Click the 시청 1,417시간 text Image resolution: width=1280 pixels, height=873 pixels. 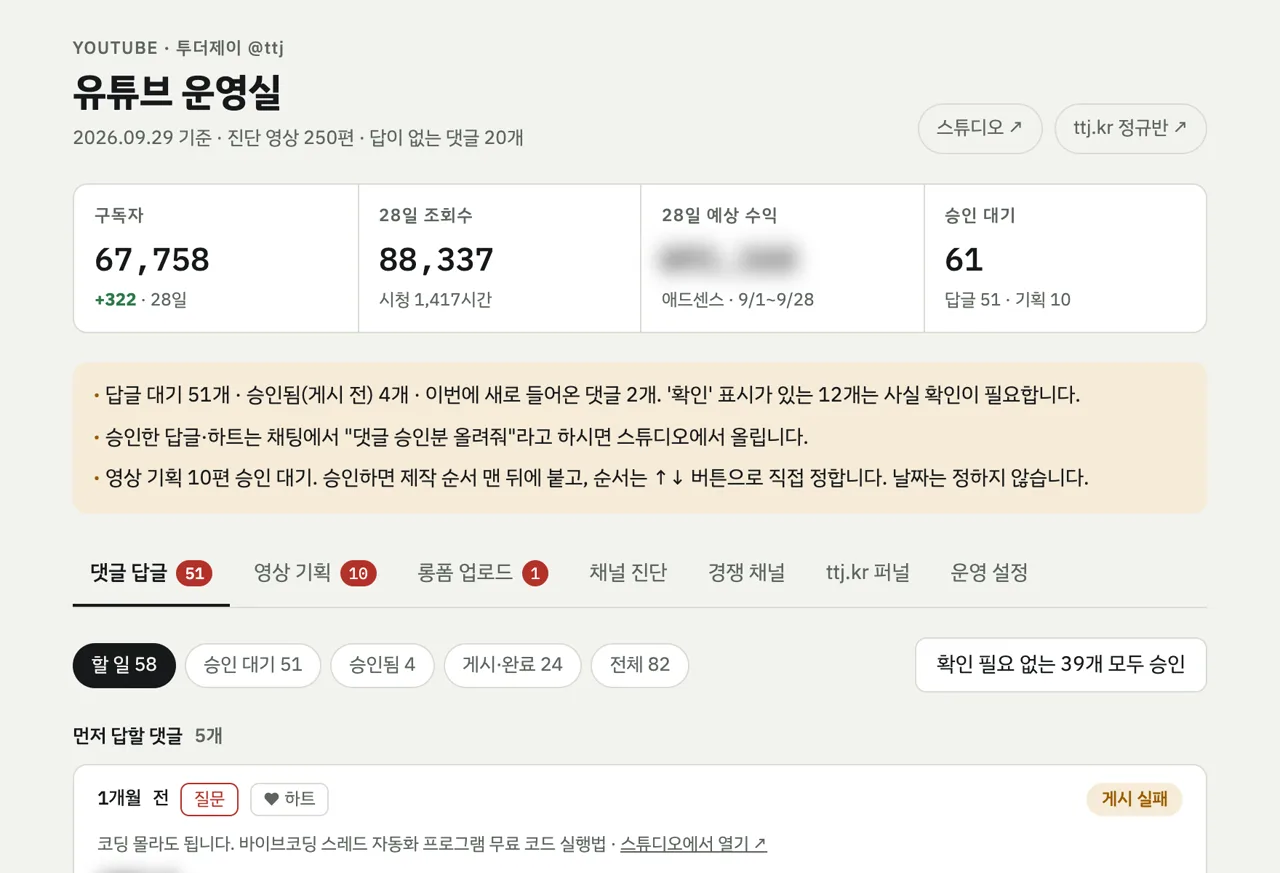435,300
